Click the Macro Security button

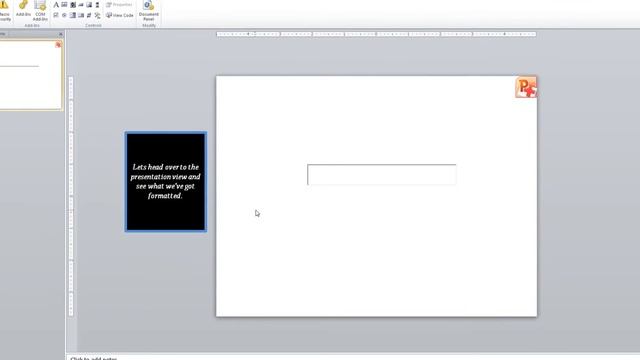pyautogui.click(x=4, y=11)
